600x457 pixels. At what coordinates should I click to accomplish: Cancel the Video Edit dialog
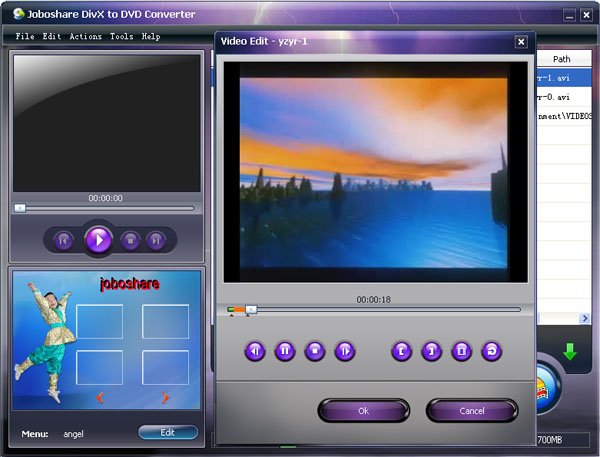(x=472, y=411)
